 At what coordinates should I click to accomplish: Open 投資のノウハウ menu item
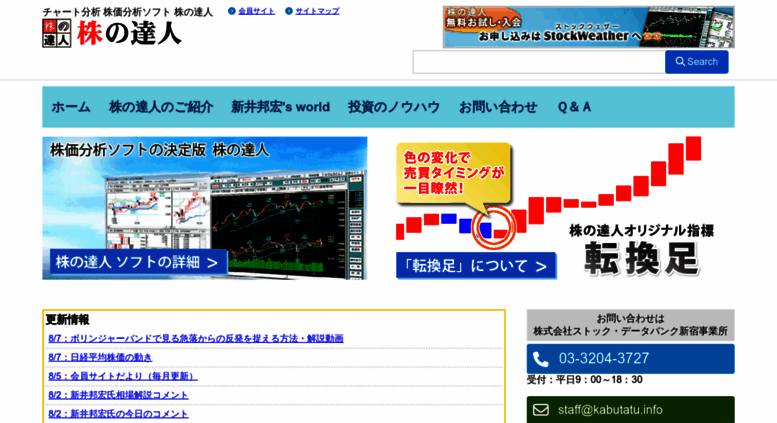[394, 107]
